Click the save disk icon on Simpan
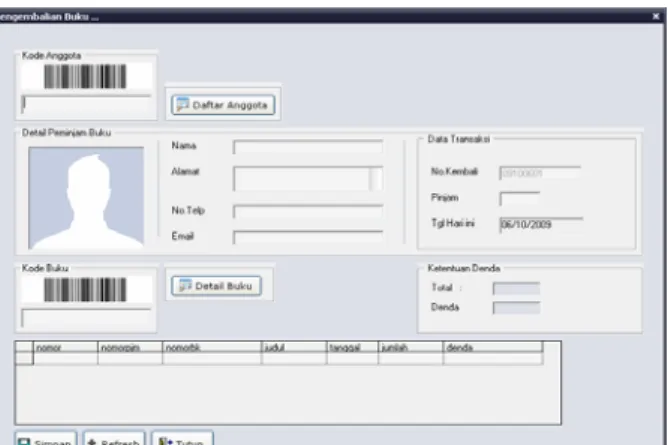 point(24,442)
